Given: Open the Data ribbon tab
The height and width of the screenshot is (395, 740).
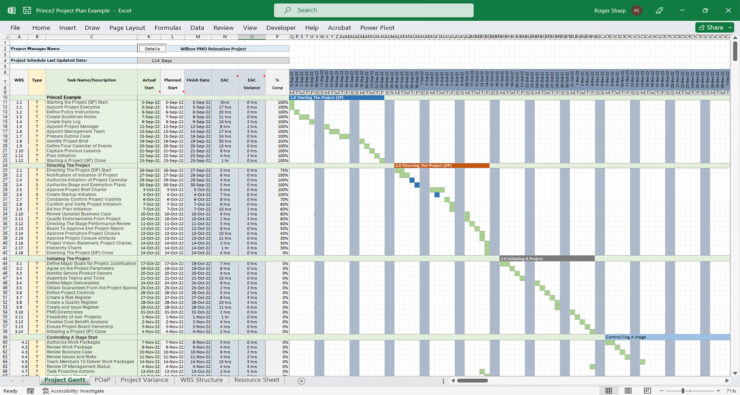Looking at the screenshot, I should coord(197,28).
